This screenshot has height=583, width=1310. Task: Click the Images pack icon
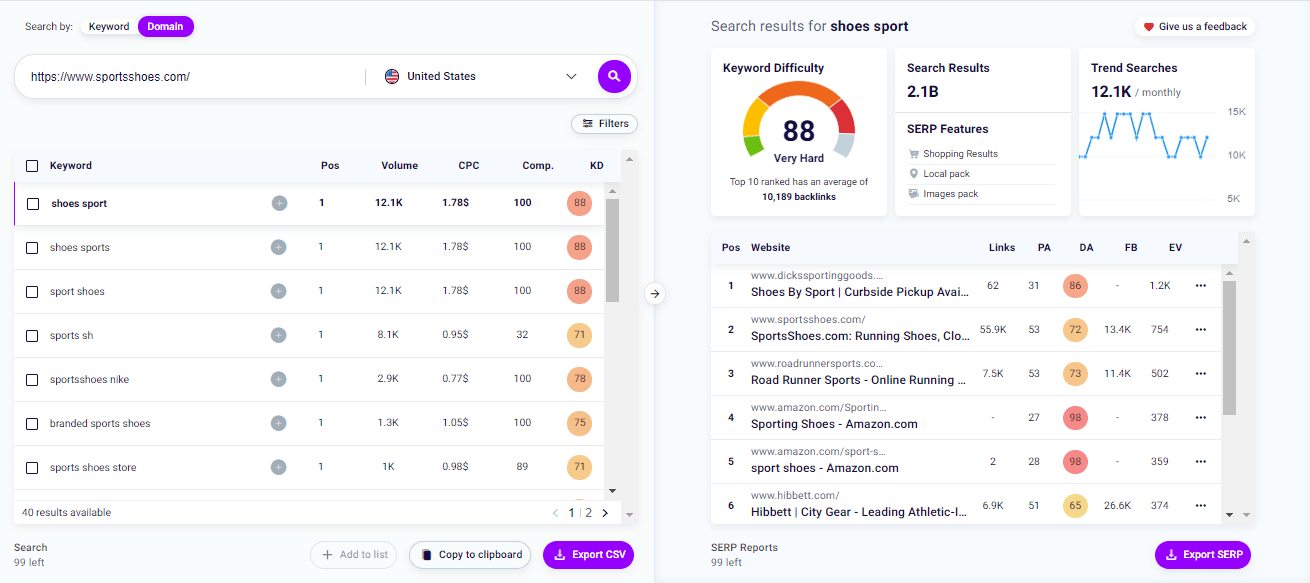913,196
